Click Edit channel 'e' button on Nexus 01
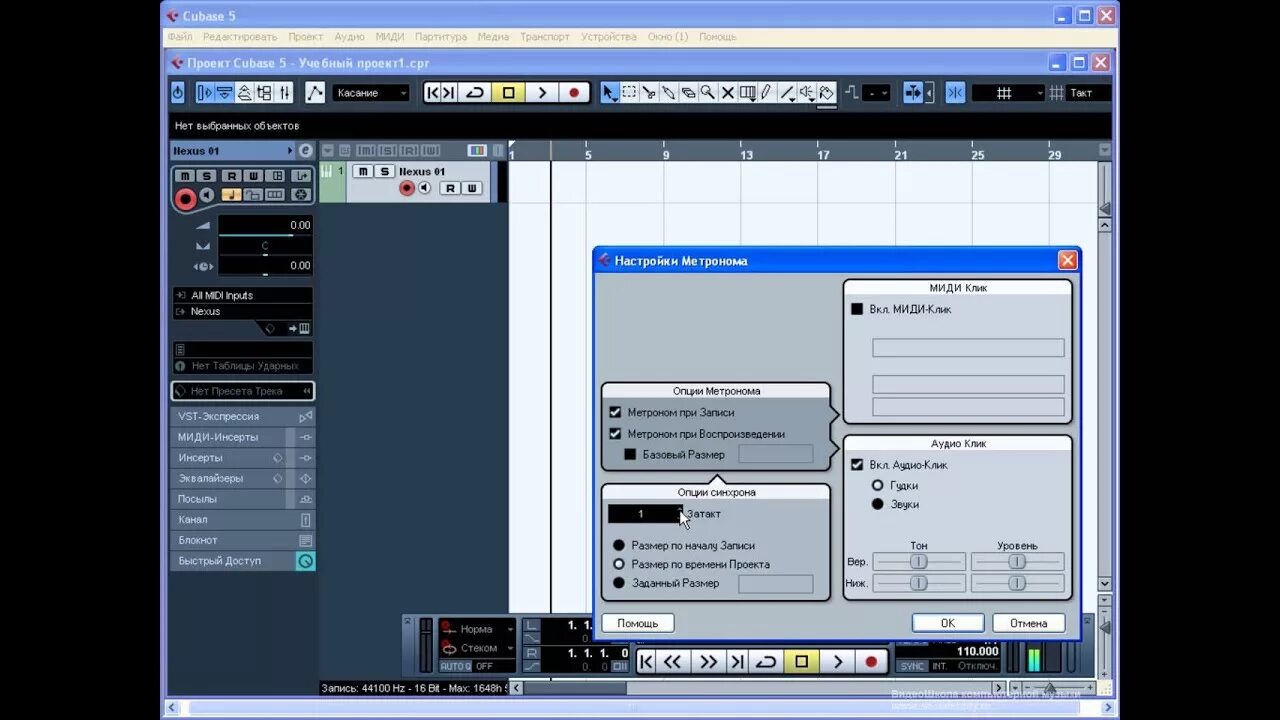 [x=305, y=151]
